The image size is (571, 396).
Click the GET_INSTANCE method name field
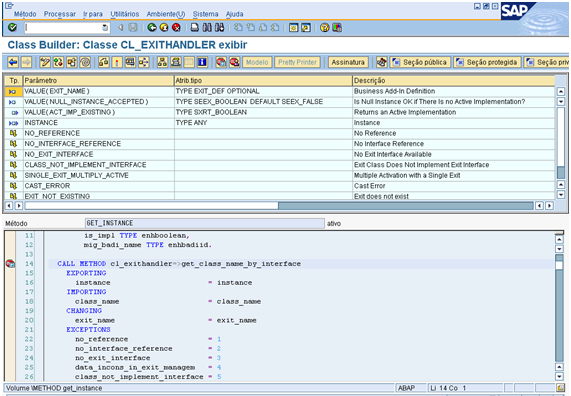tap(205, 223)
